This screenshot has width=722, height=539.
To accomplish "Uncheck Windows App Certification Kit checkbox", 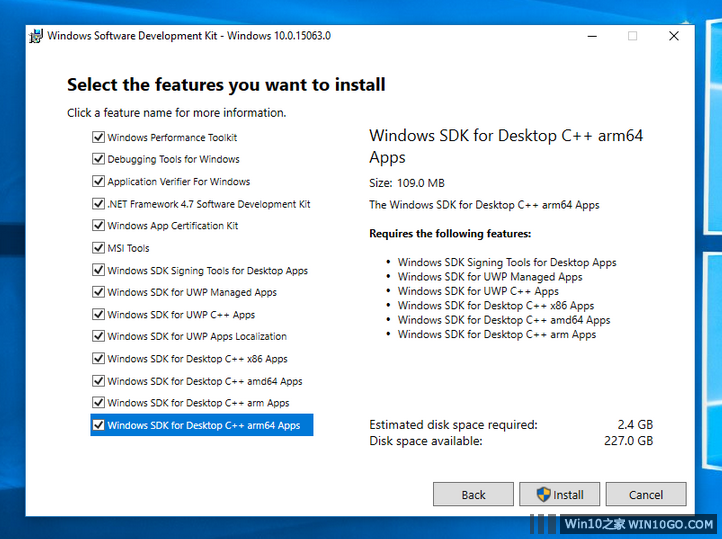I will pos(98,226).
